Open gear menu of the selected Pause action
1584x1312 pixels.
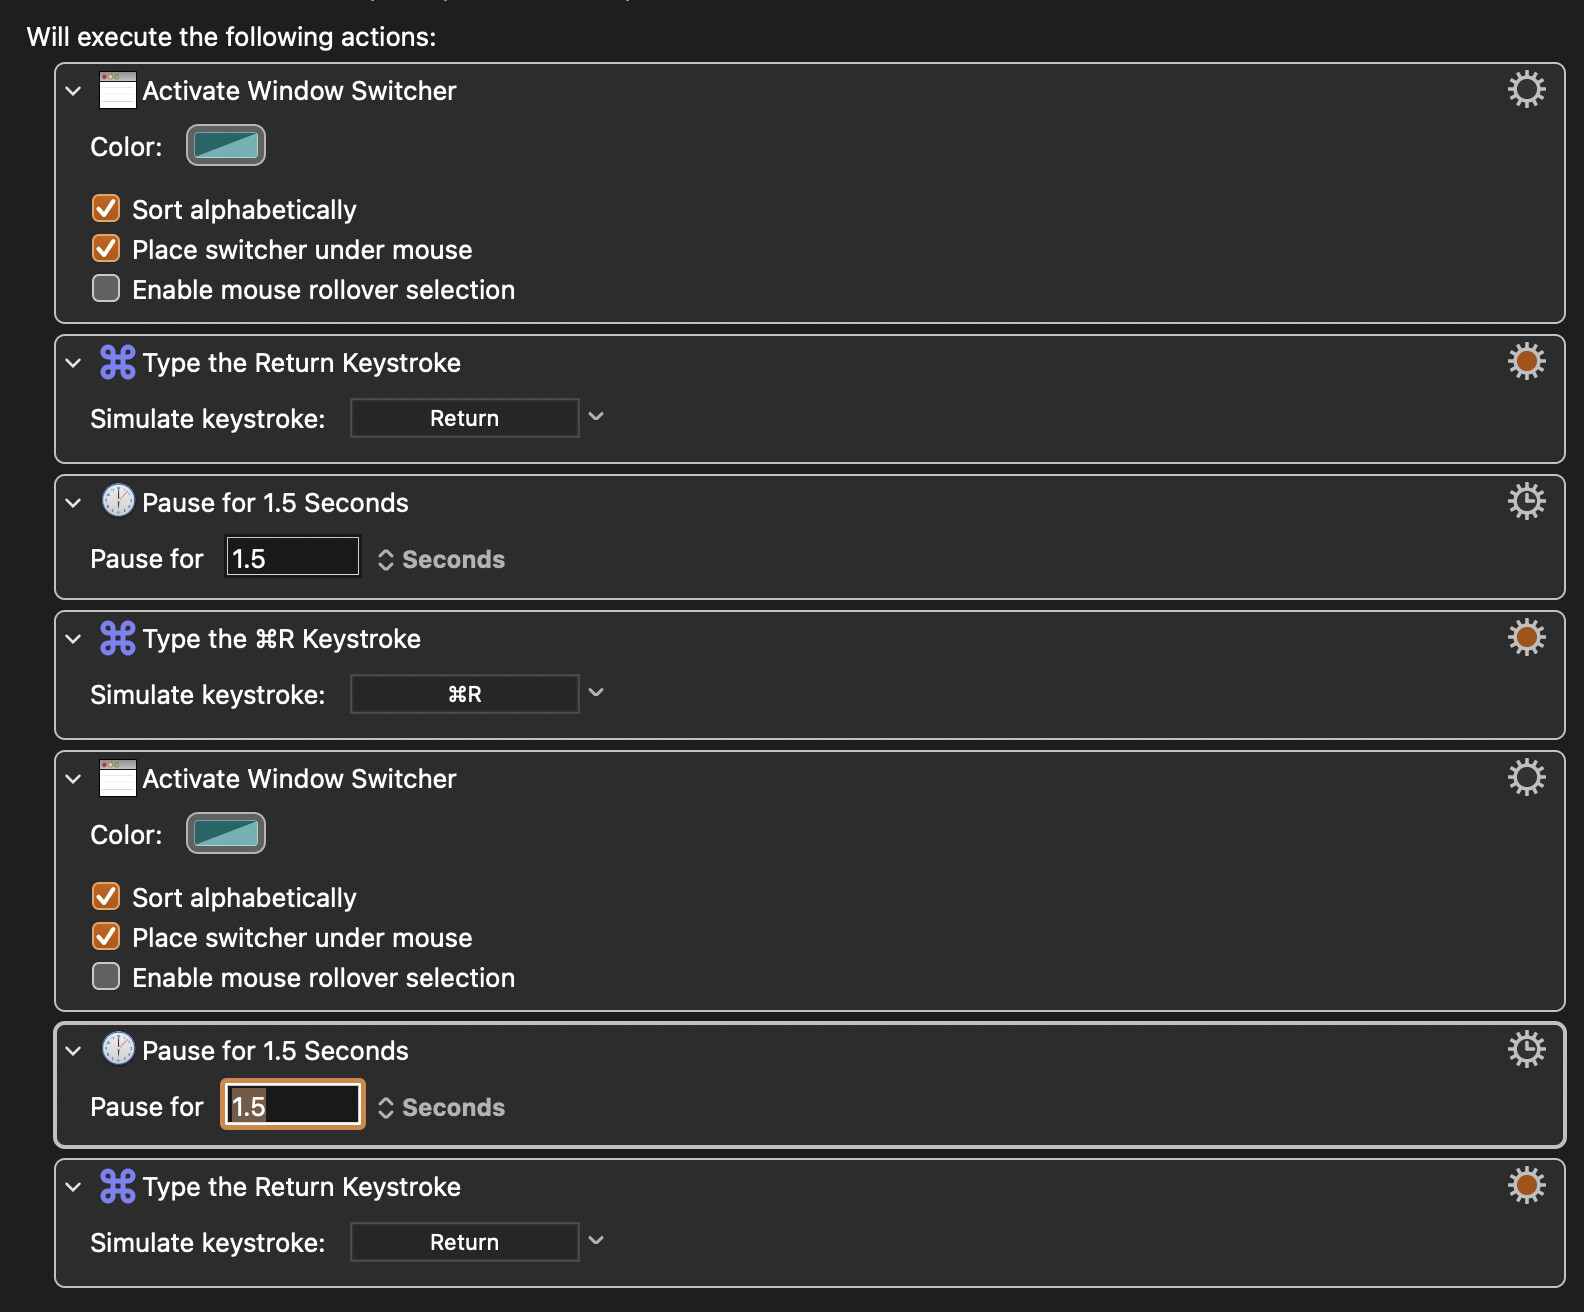(x=1526, y=1049)
